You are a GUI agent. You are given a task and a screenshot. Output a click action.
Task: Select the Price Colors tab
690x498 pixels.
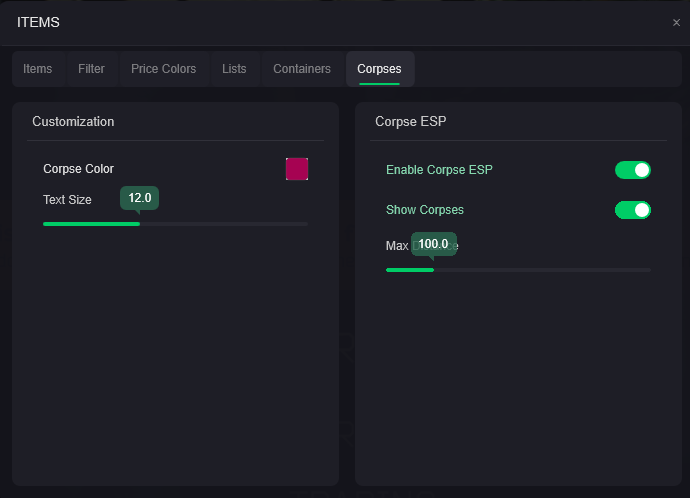pyautogui.click(x=163, y=69)
